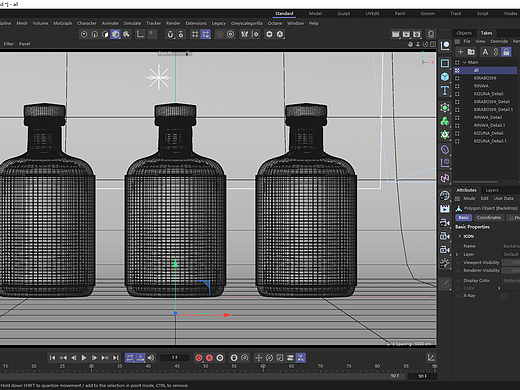
Task: Toggle the take lock overrides padlock
Action: click(x=506, y=52)
